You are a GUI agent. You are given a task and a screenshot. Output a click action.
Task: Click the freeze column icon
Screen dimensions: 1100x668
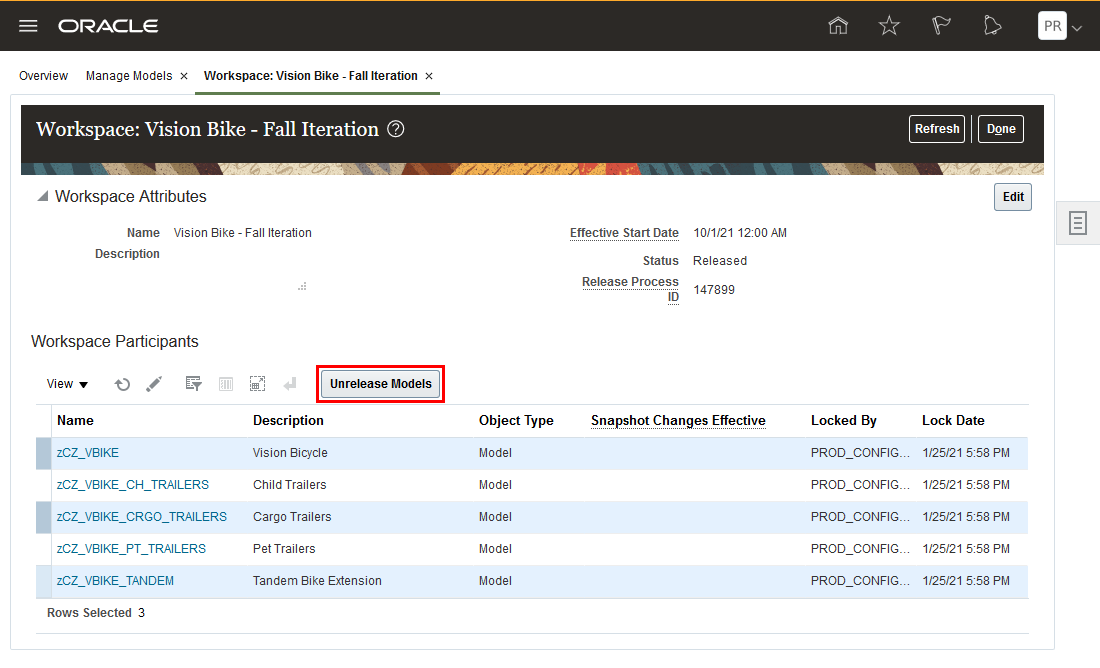[x=226, y=384]
